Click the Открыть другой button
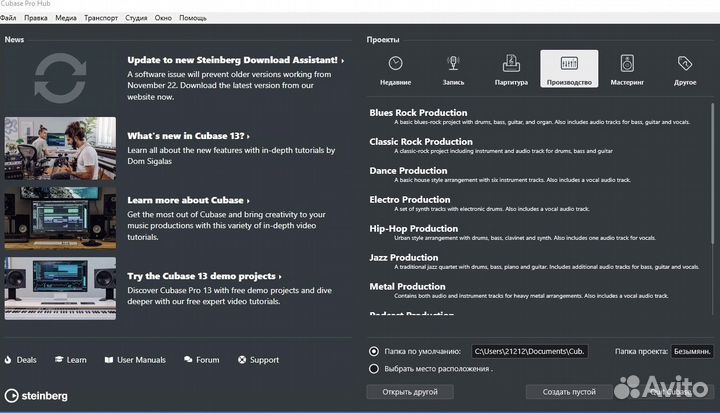Image resolution: width=720 pixels, height=413 pixels. [x=410, y=392]
